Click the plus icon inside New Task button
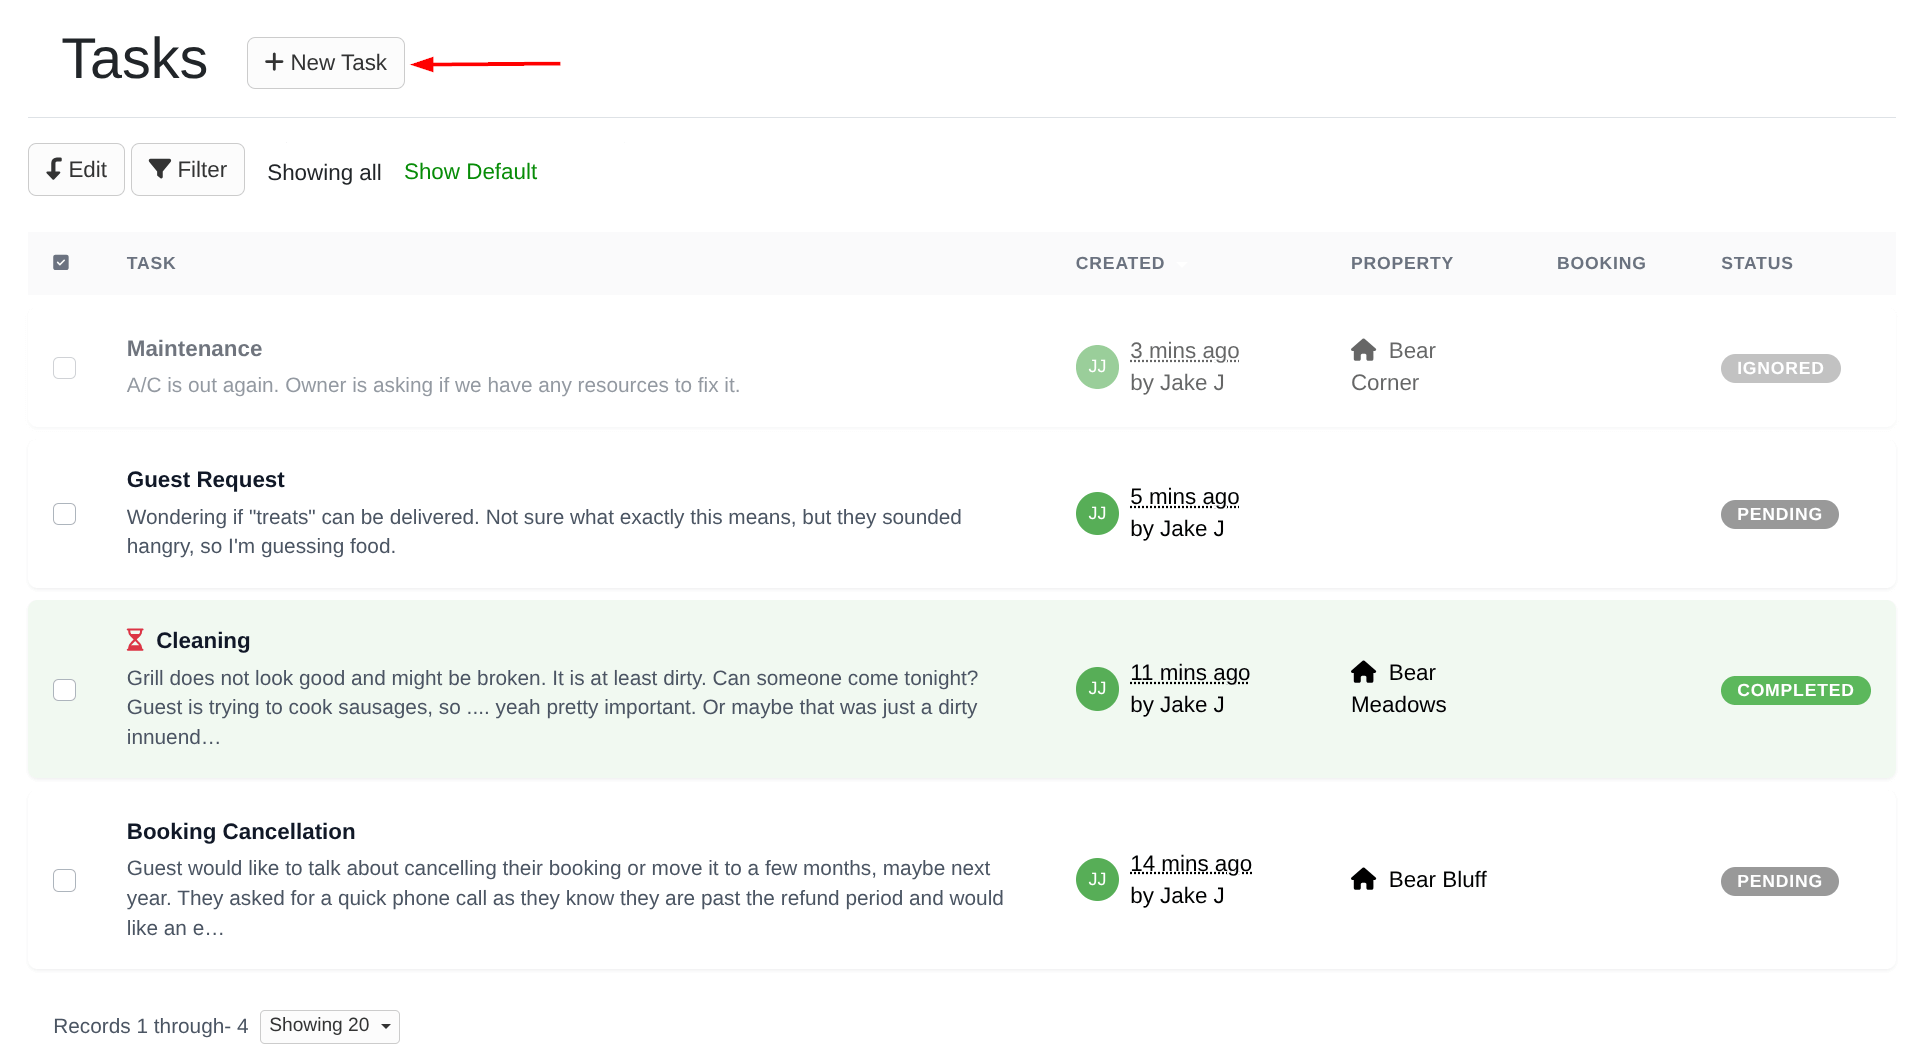 pos(272,62)
